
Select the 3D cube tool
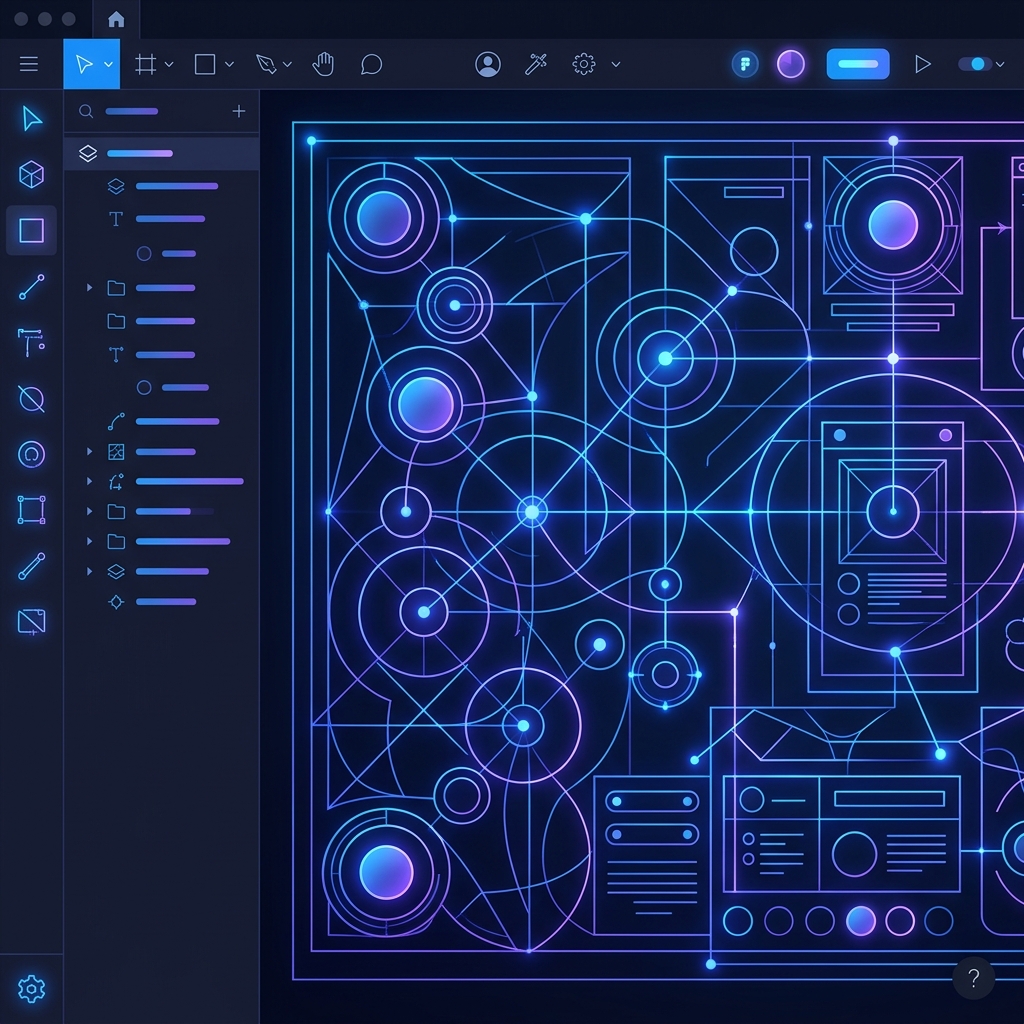click(31, 174)
